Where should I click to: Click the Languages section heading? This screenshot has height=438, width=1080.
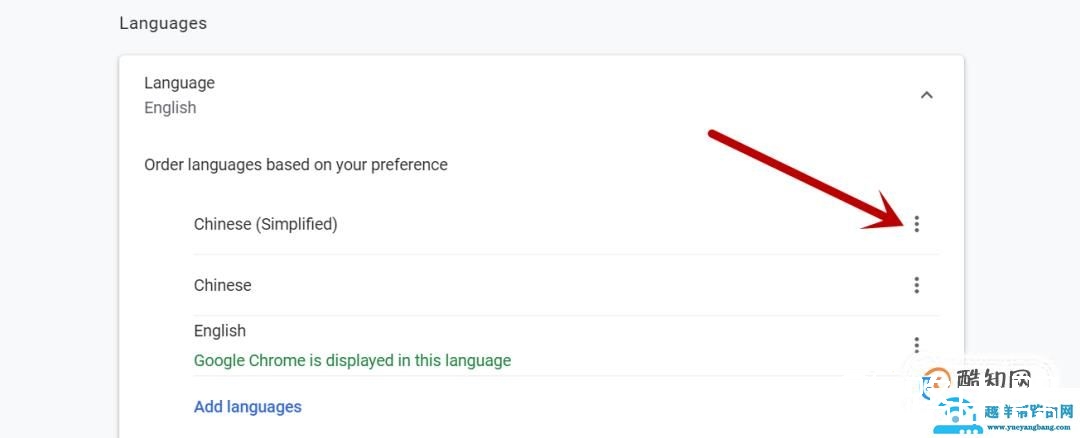click(163, 23)
